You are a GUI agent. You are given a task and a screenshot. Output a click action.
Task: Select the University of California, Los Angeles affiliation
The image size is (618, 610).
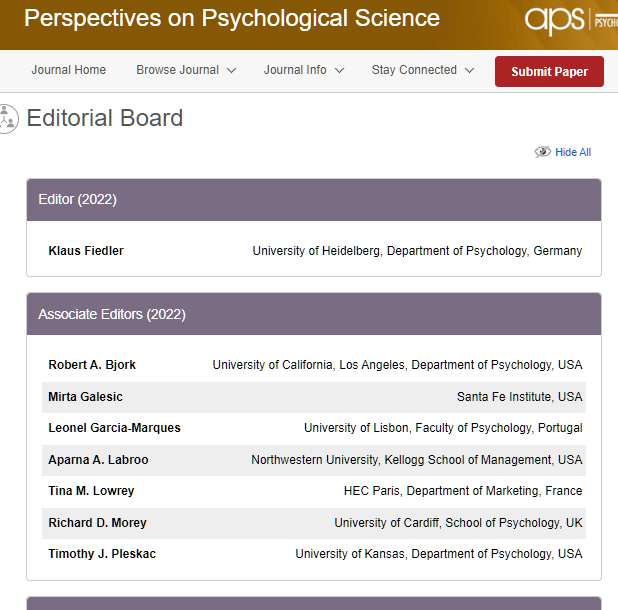click(x=397, y=365)
